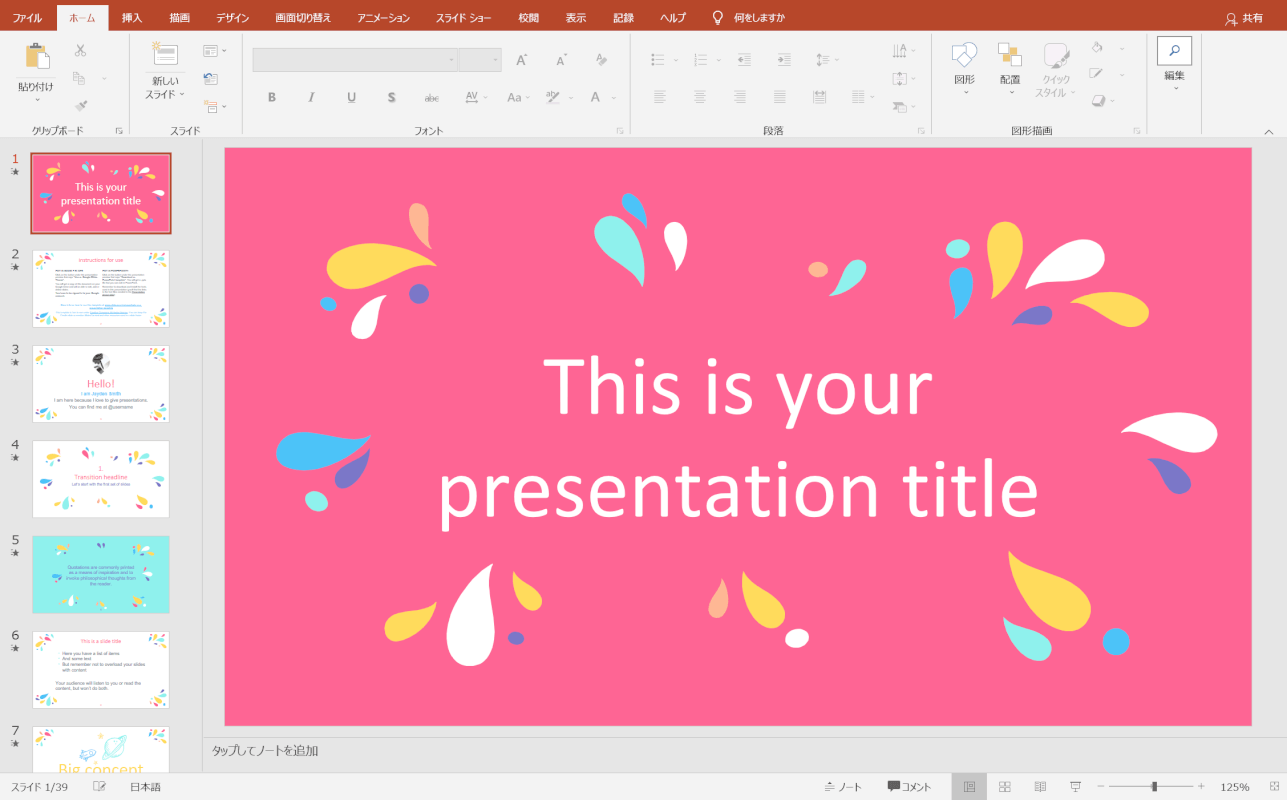The height and width of the screenshot is (800, 1287).
Task: Open the デザイン ribbon tab
Action: 231,17
